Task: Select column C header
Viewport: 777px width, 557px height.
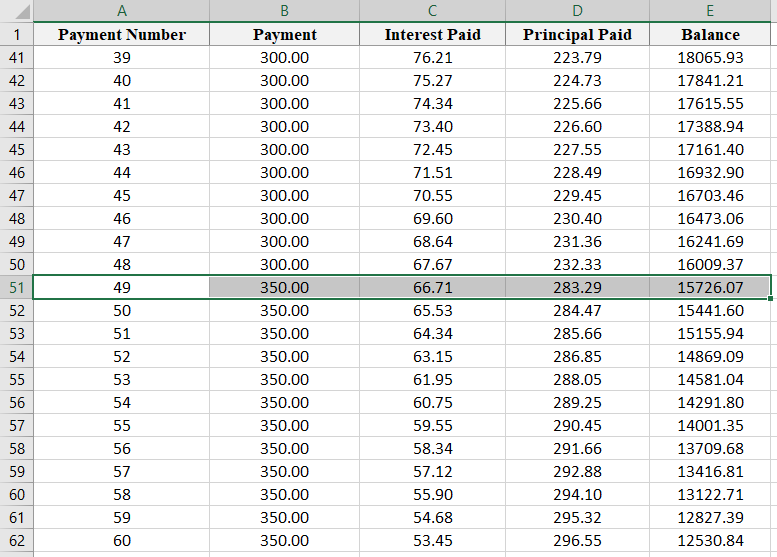Action: pyautogui.click(x=432, y=11)
